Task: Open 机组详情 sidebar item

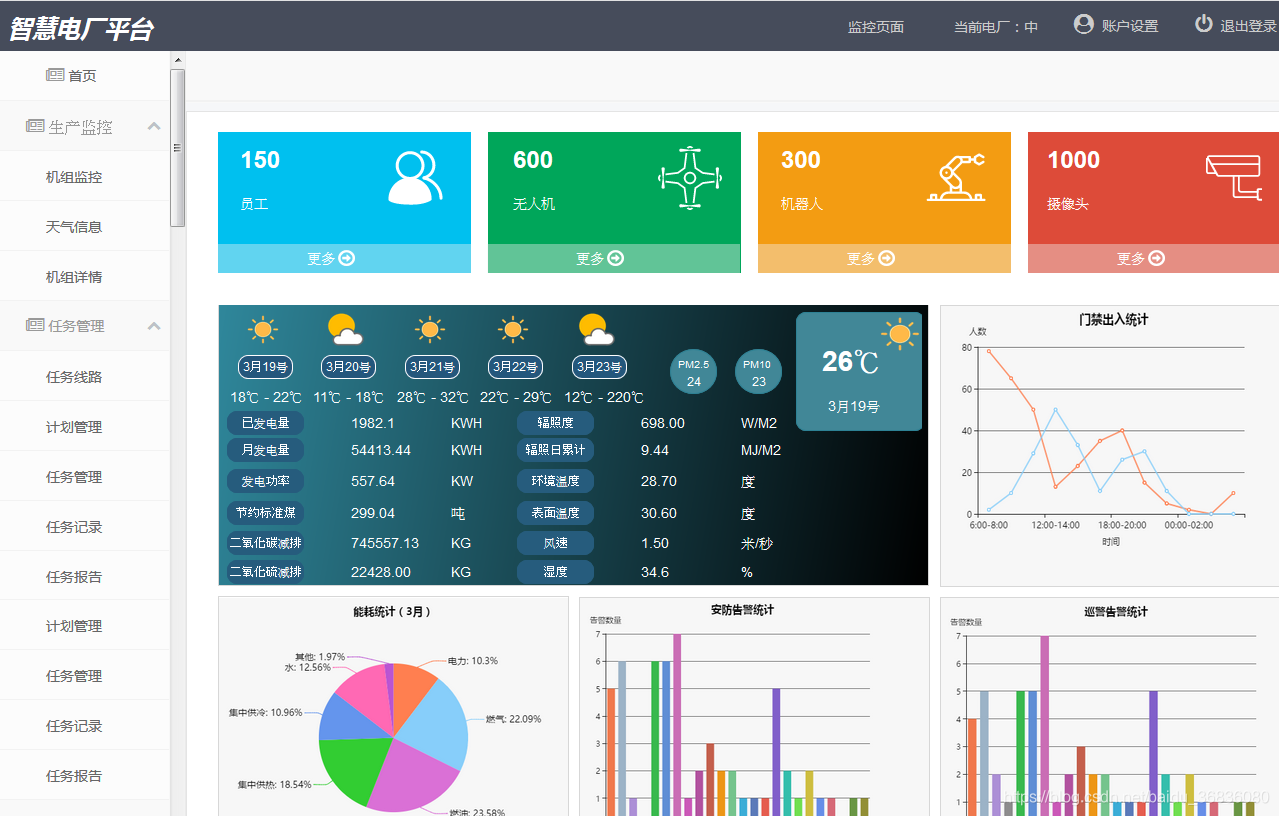Action: point(74,277)
